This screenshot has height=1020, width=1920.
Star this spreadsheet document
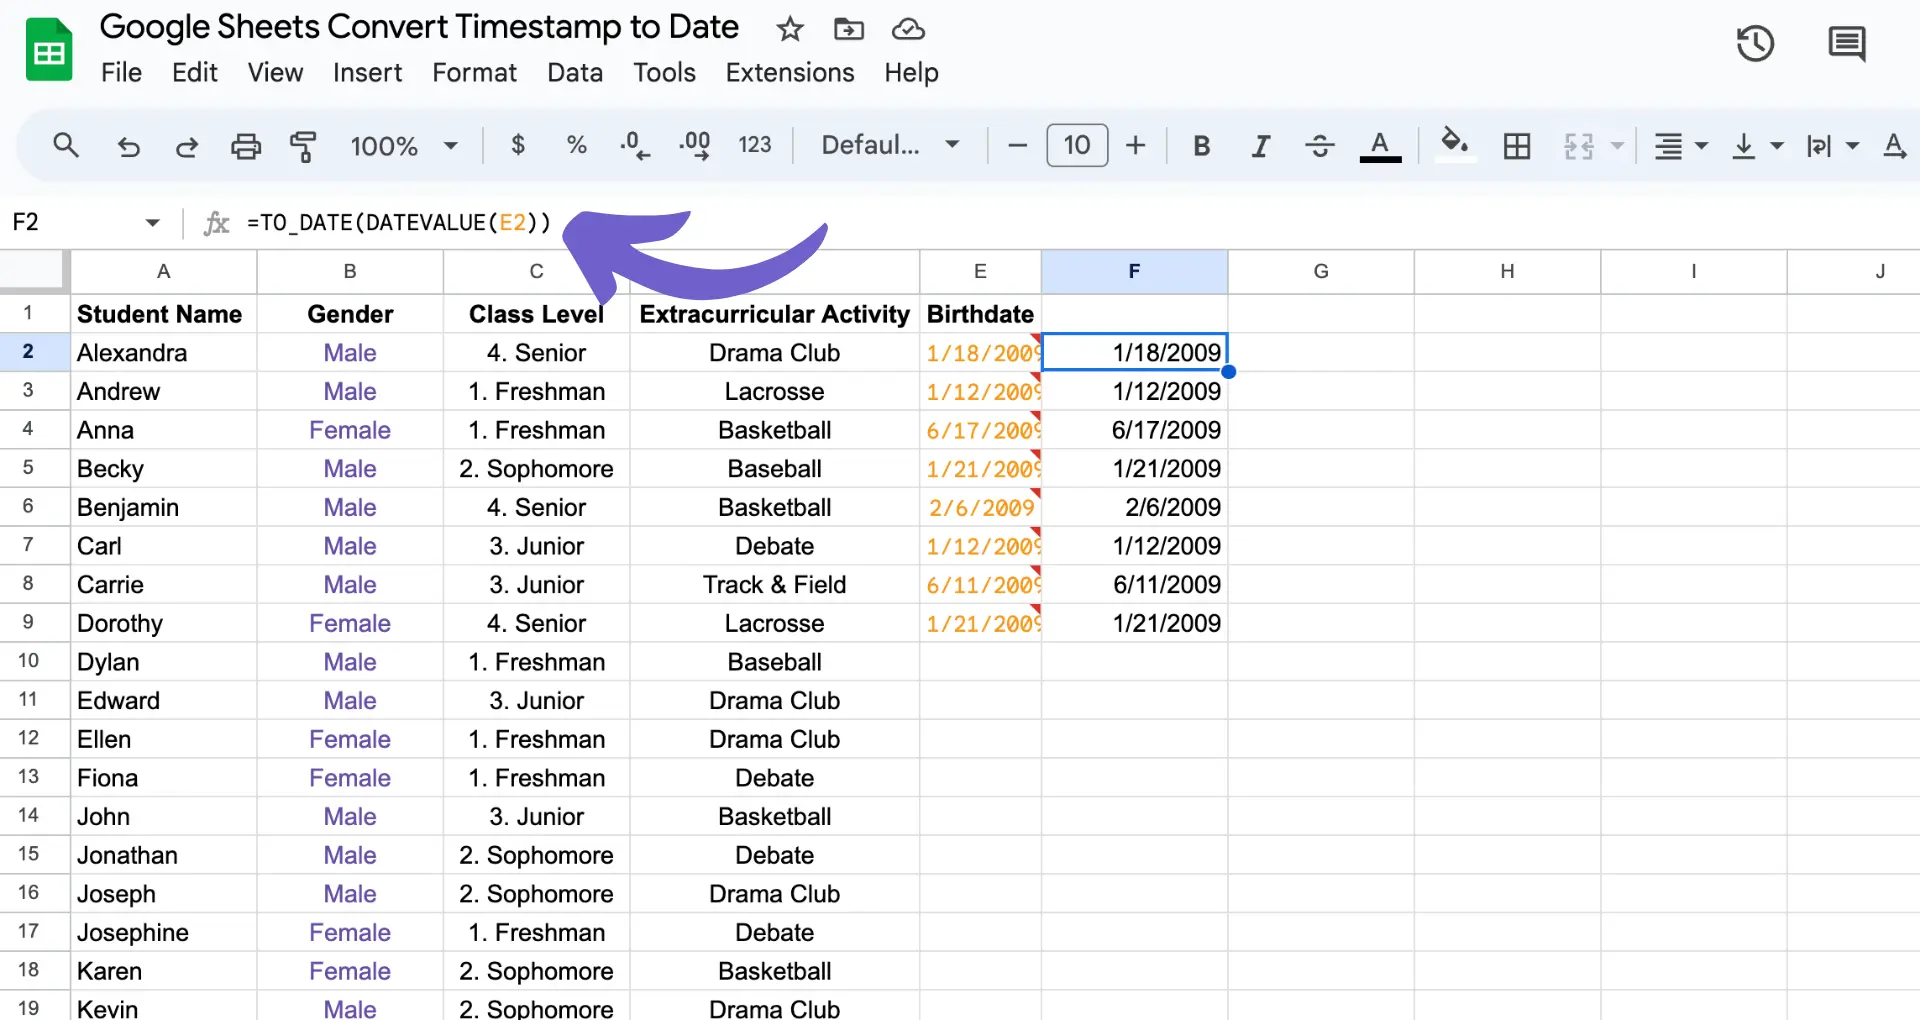pos(790,29)
